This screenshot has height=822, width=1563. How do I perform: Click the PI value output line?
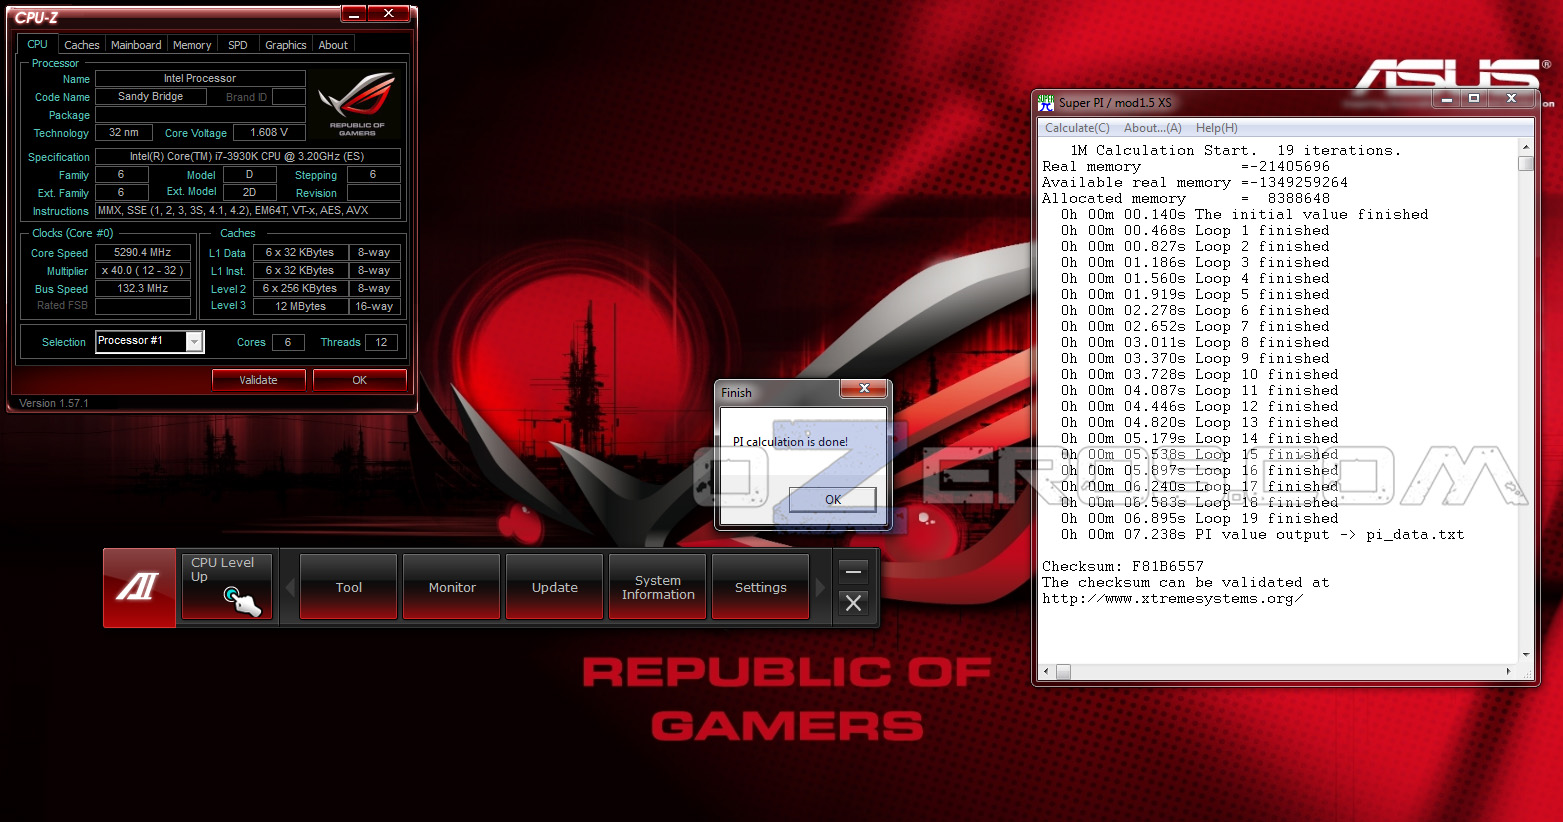1263,535
